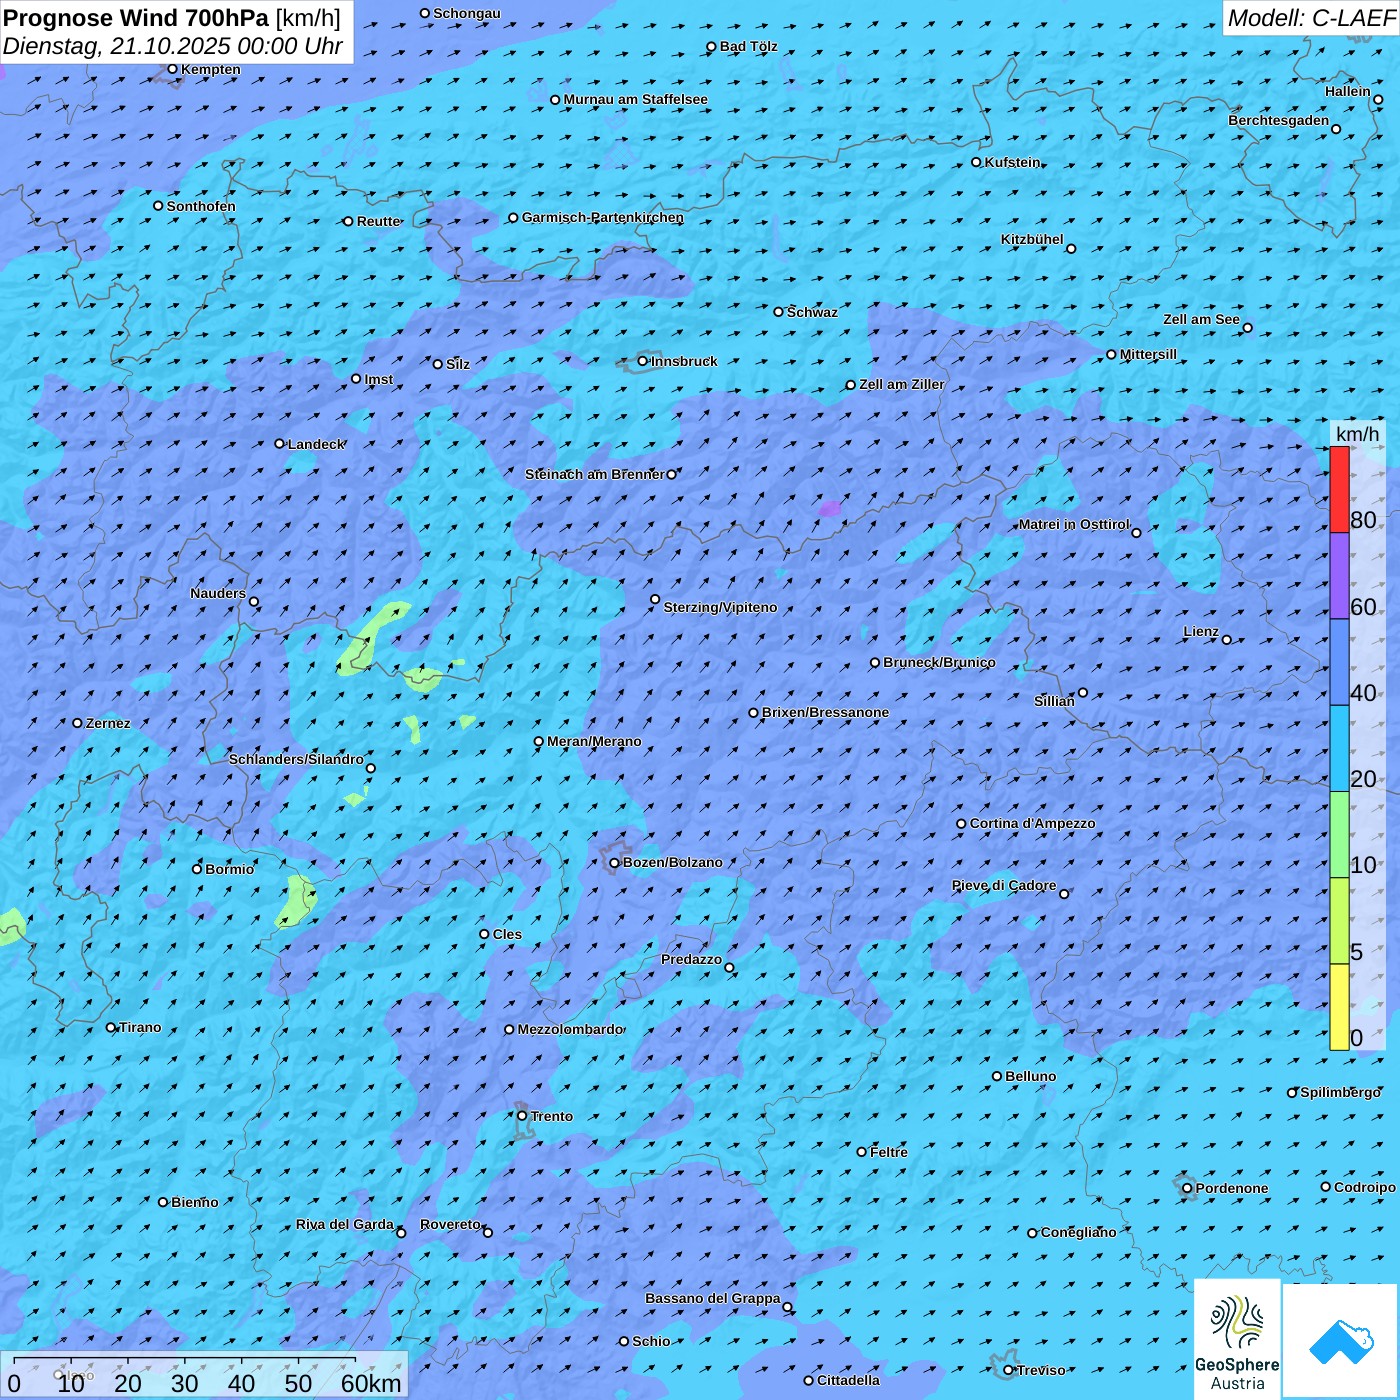Click the Bormio location dot
This screenshot has height=1400, width=1400.
[x=197, y=869]
